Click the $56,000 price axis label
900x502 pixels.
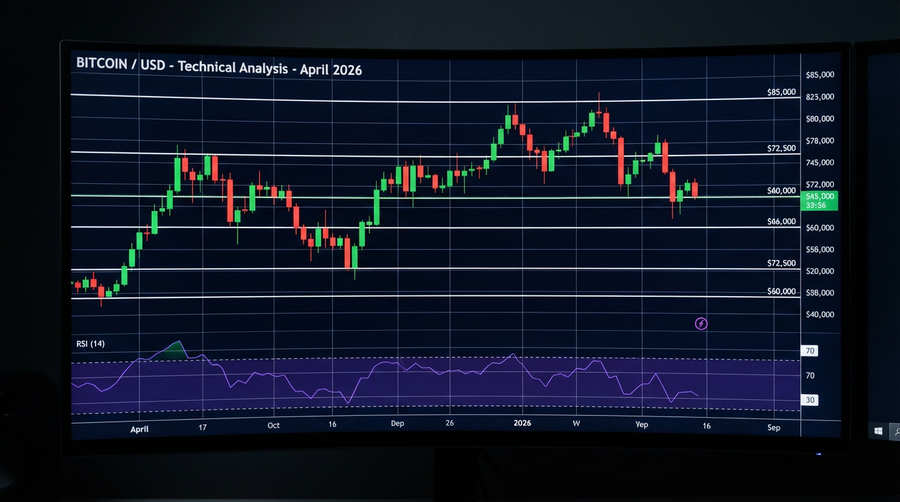pyautogui.click(x=820, y=250)
